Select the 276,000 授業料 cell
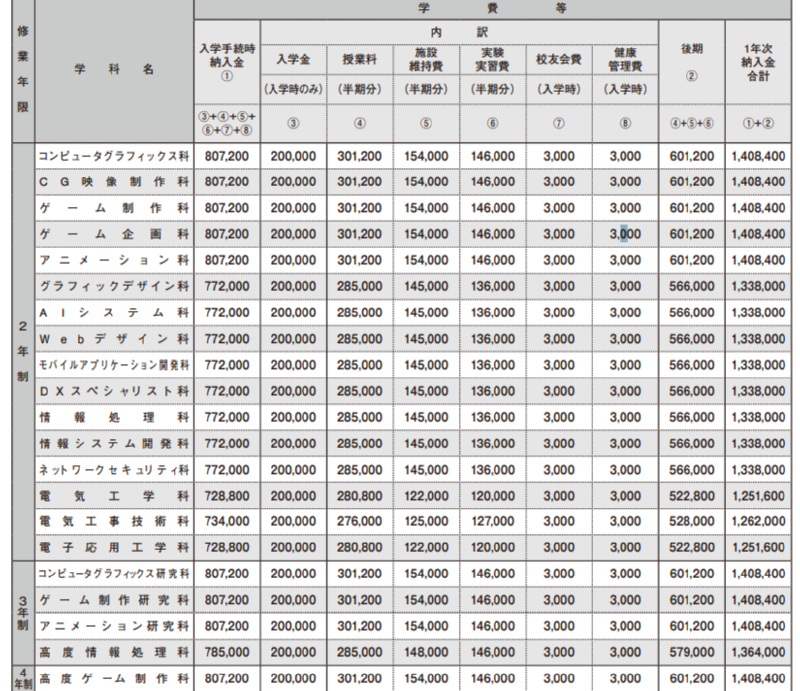The height and width of the screenshot is (691, 800). point(359,521)
